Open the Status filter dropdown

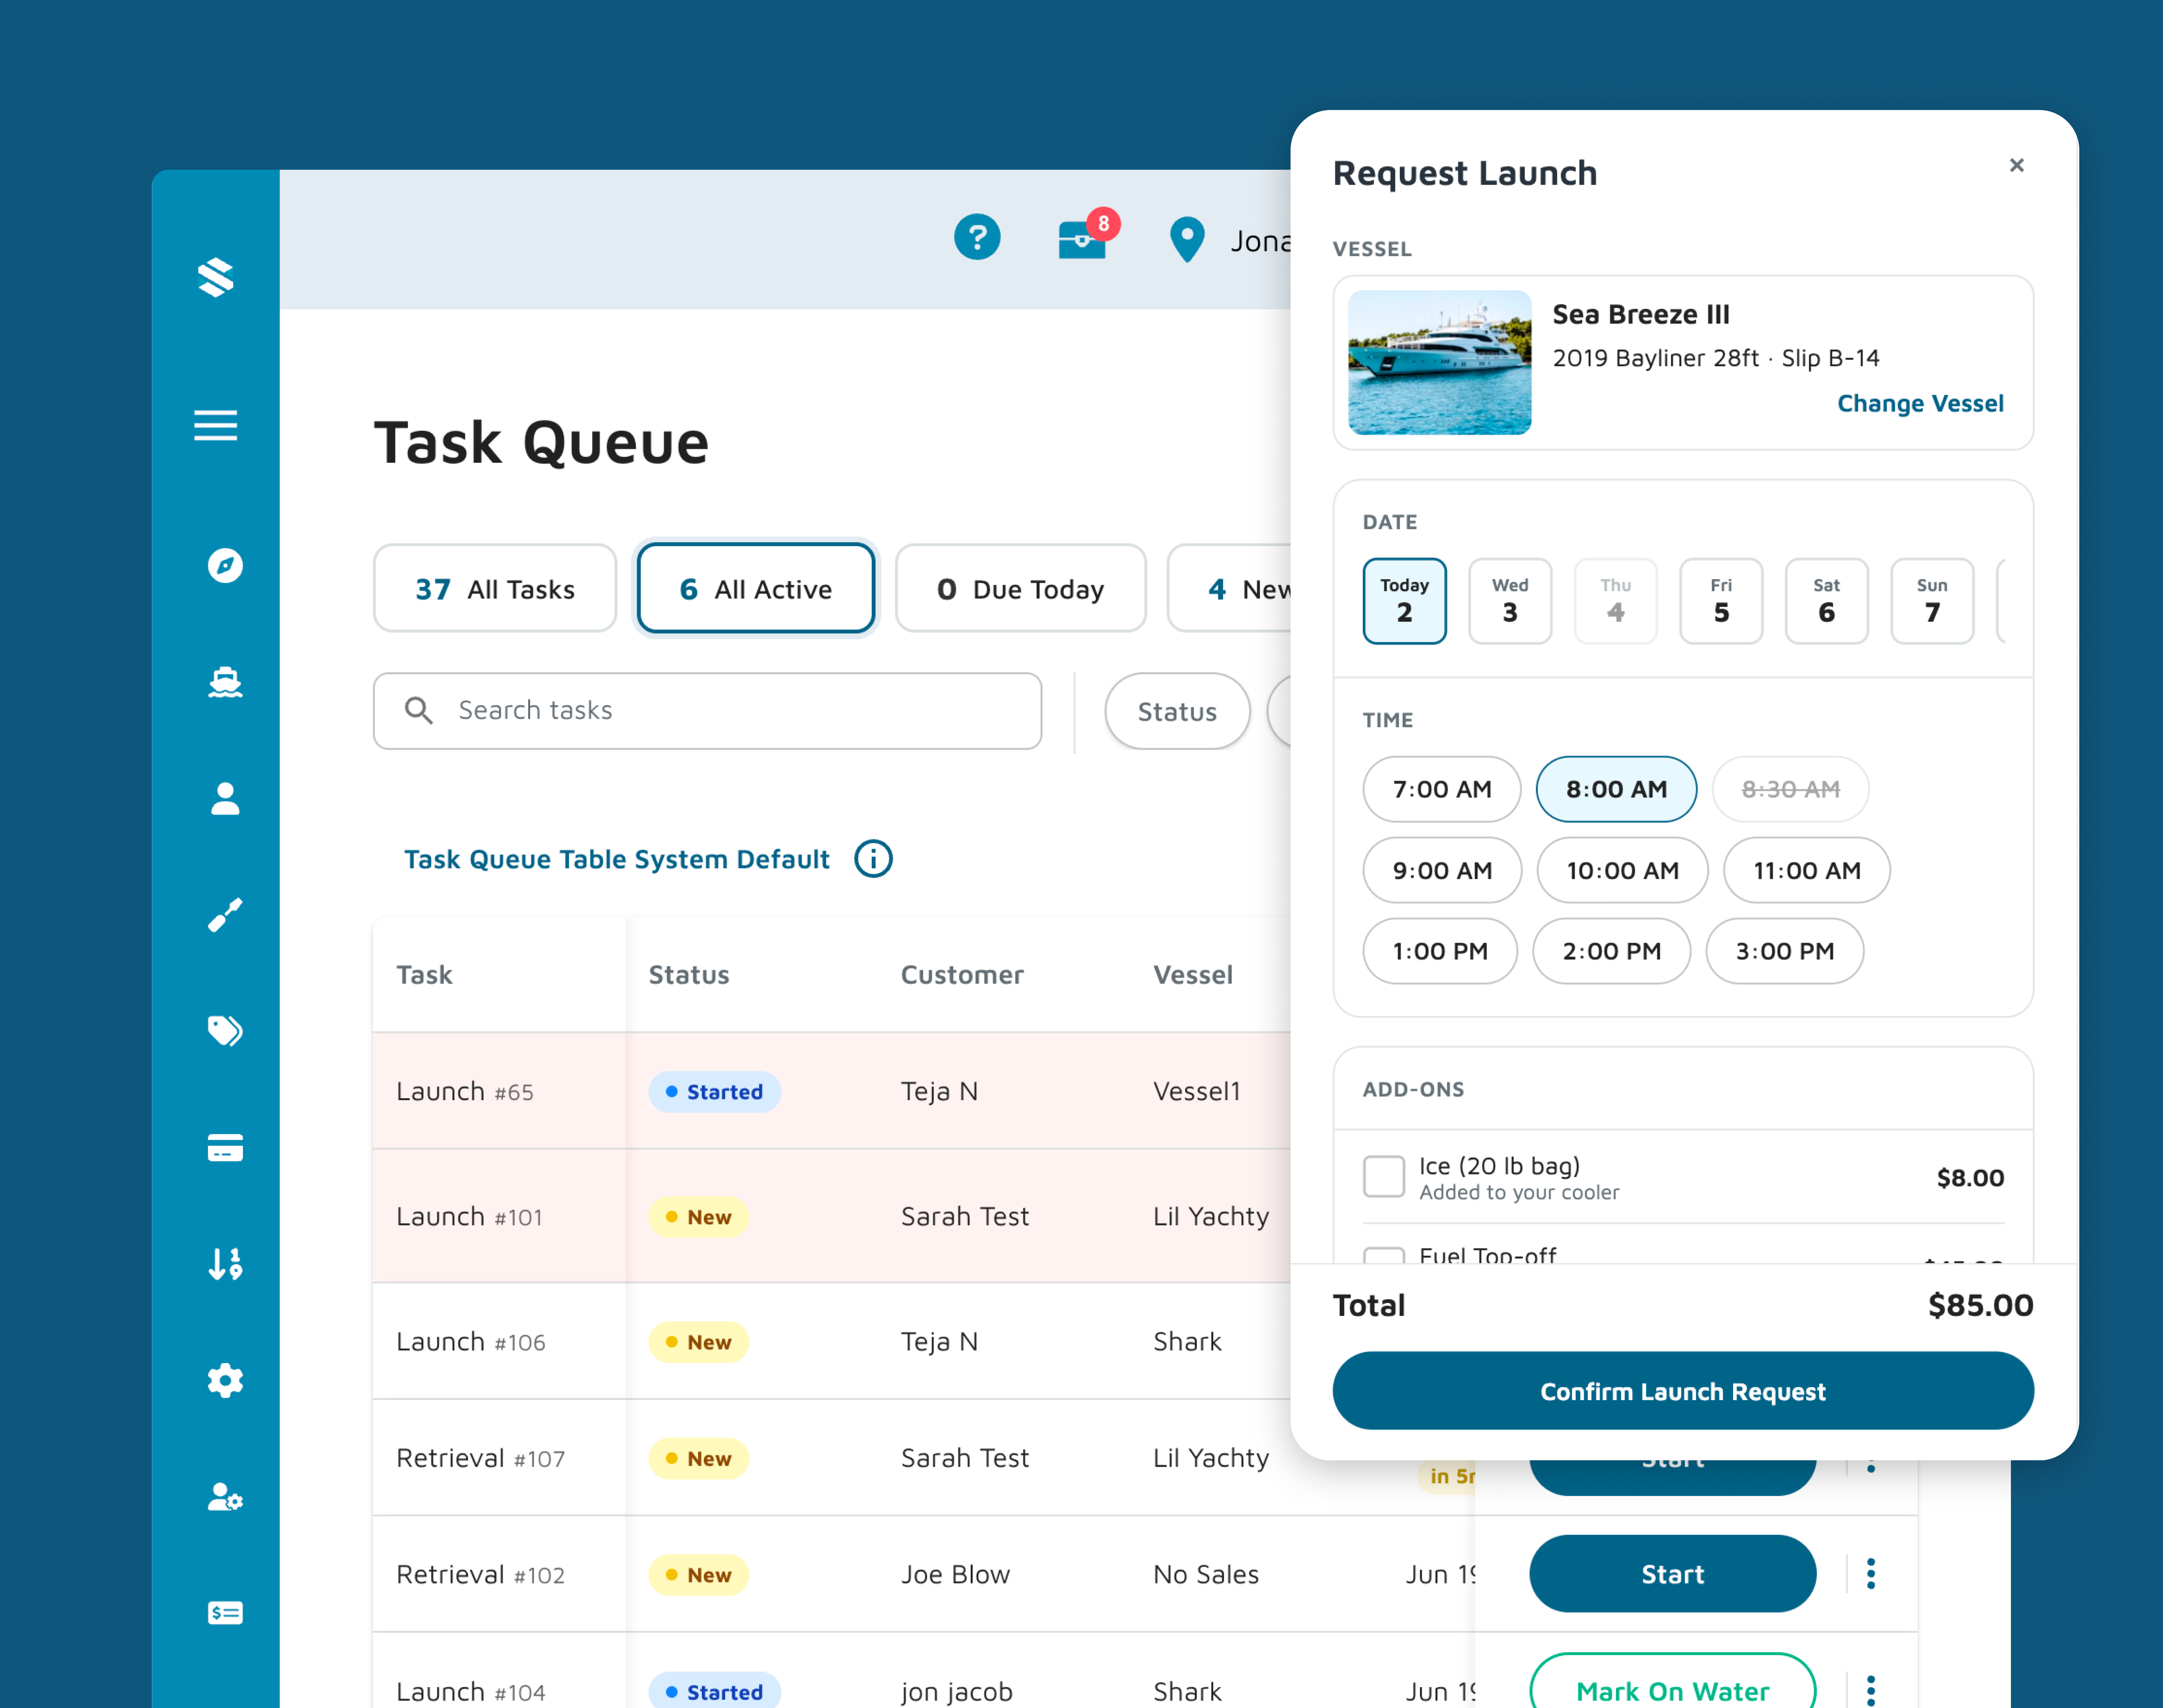click(1177, 711)
